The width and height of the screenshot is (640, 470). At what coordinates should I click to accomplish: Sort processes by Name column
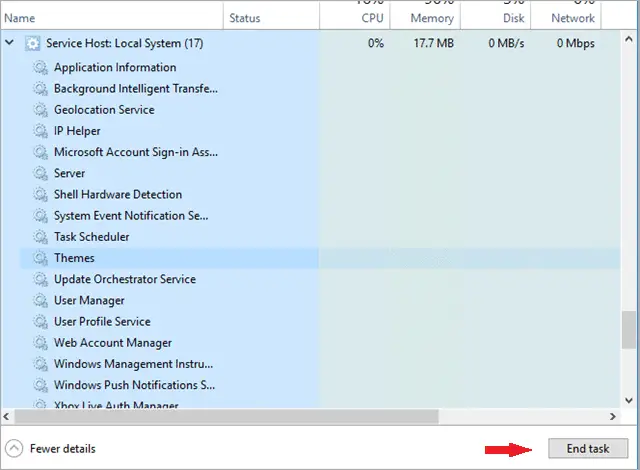tap(112, 16)
